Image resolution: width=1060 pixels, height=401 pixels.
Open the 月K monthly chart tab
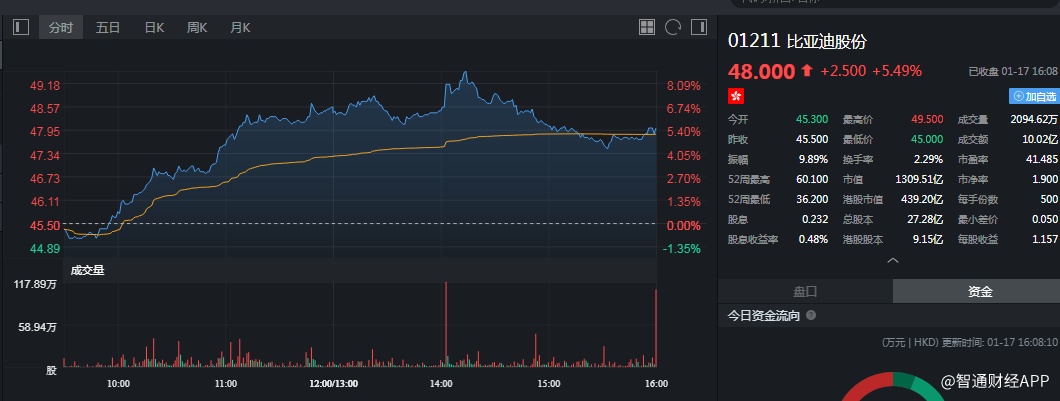click(240, 27)
